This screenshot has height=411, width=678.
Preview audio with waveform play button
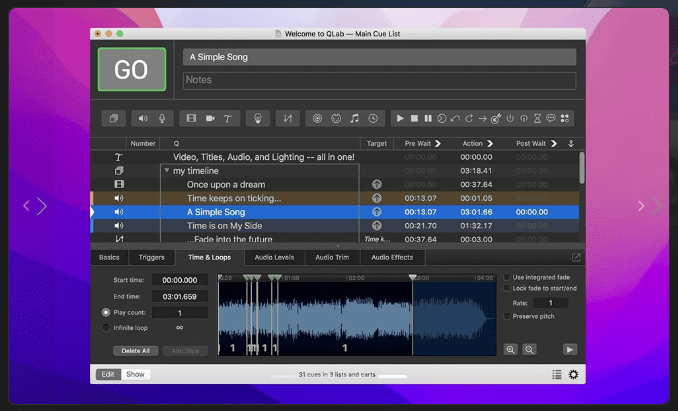pos(570,350)
